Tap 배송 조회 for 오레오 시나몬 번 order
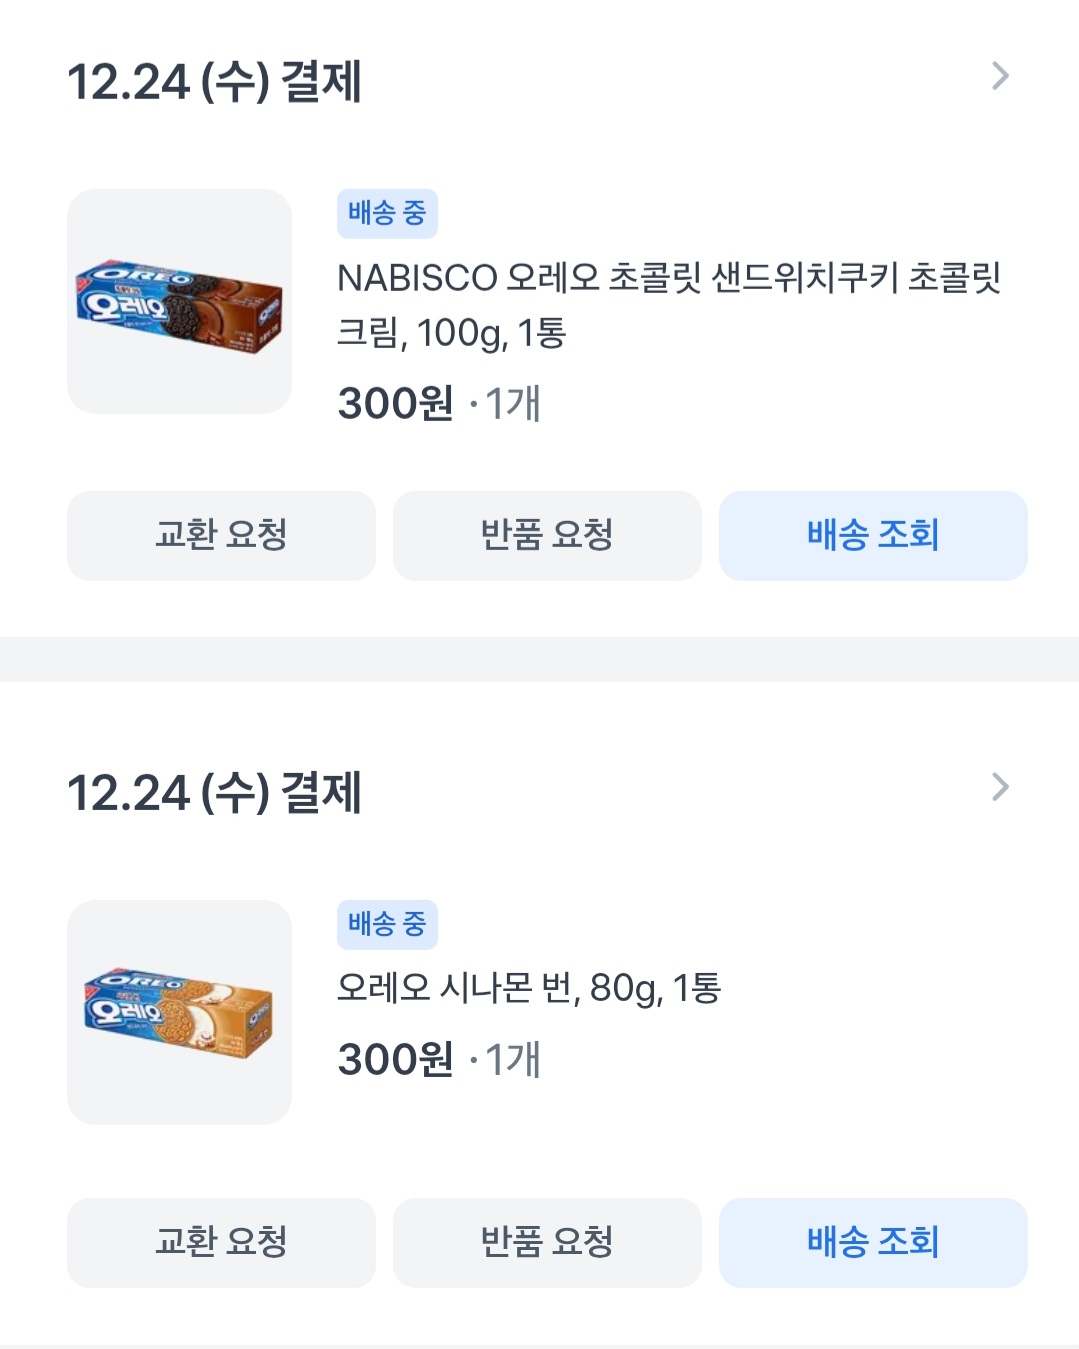The image size is (1079, 1349). (x=873, y=1242)
